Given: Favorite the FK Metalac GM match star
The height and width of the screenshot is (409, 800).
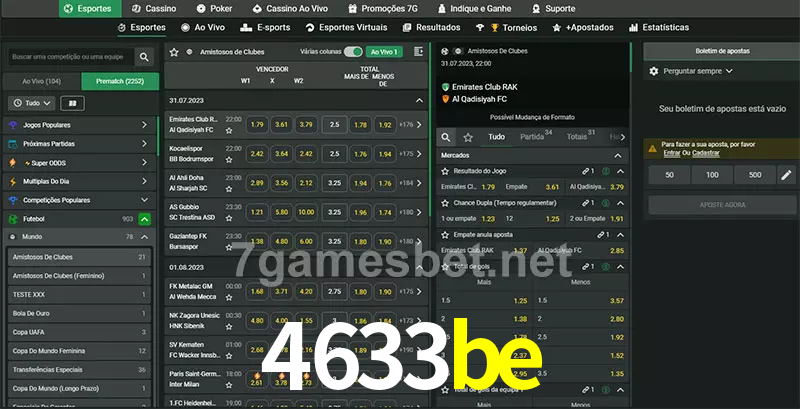Looking at the screenshot, I should coord(229,297).
